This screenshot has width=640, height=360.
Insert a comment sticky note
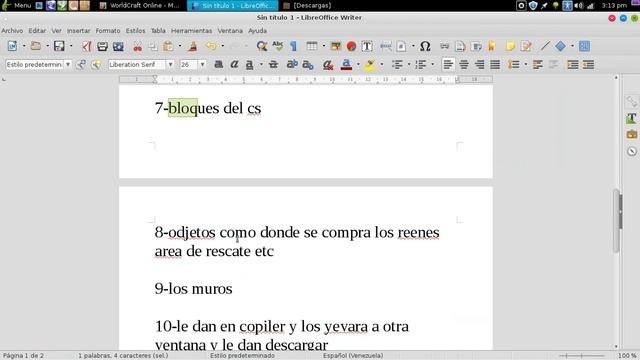(510, 46)
